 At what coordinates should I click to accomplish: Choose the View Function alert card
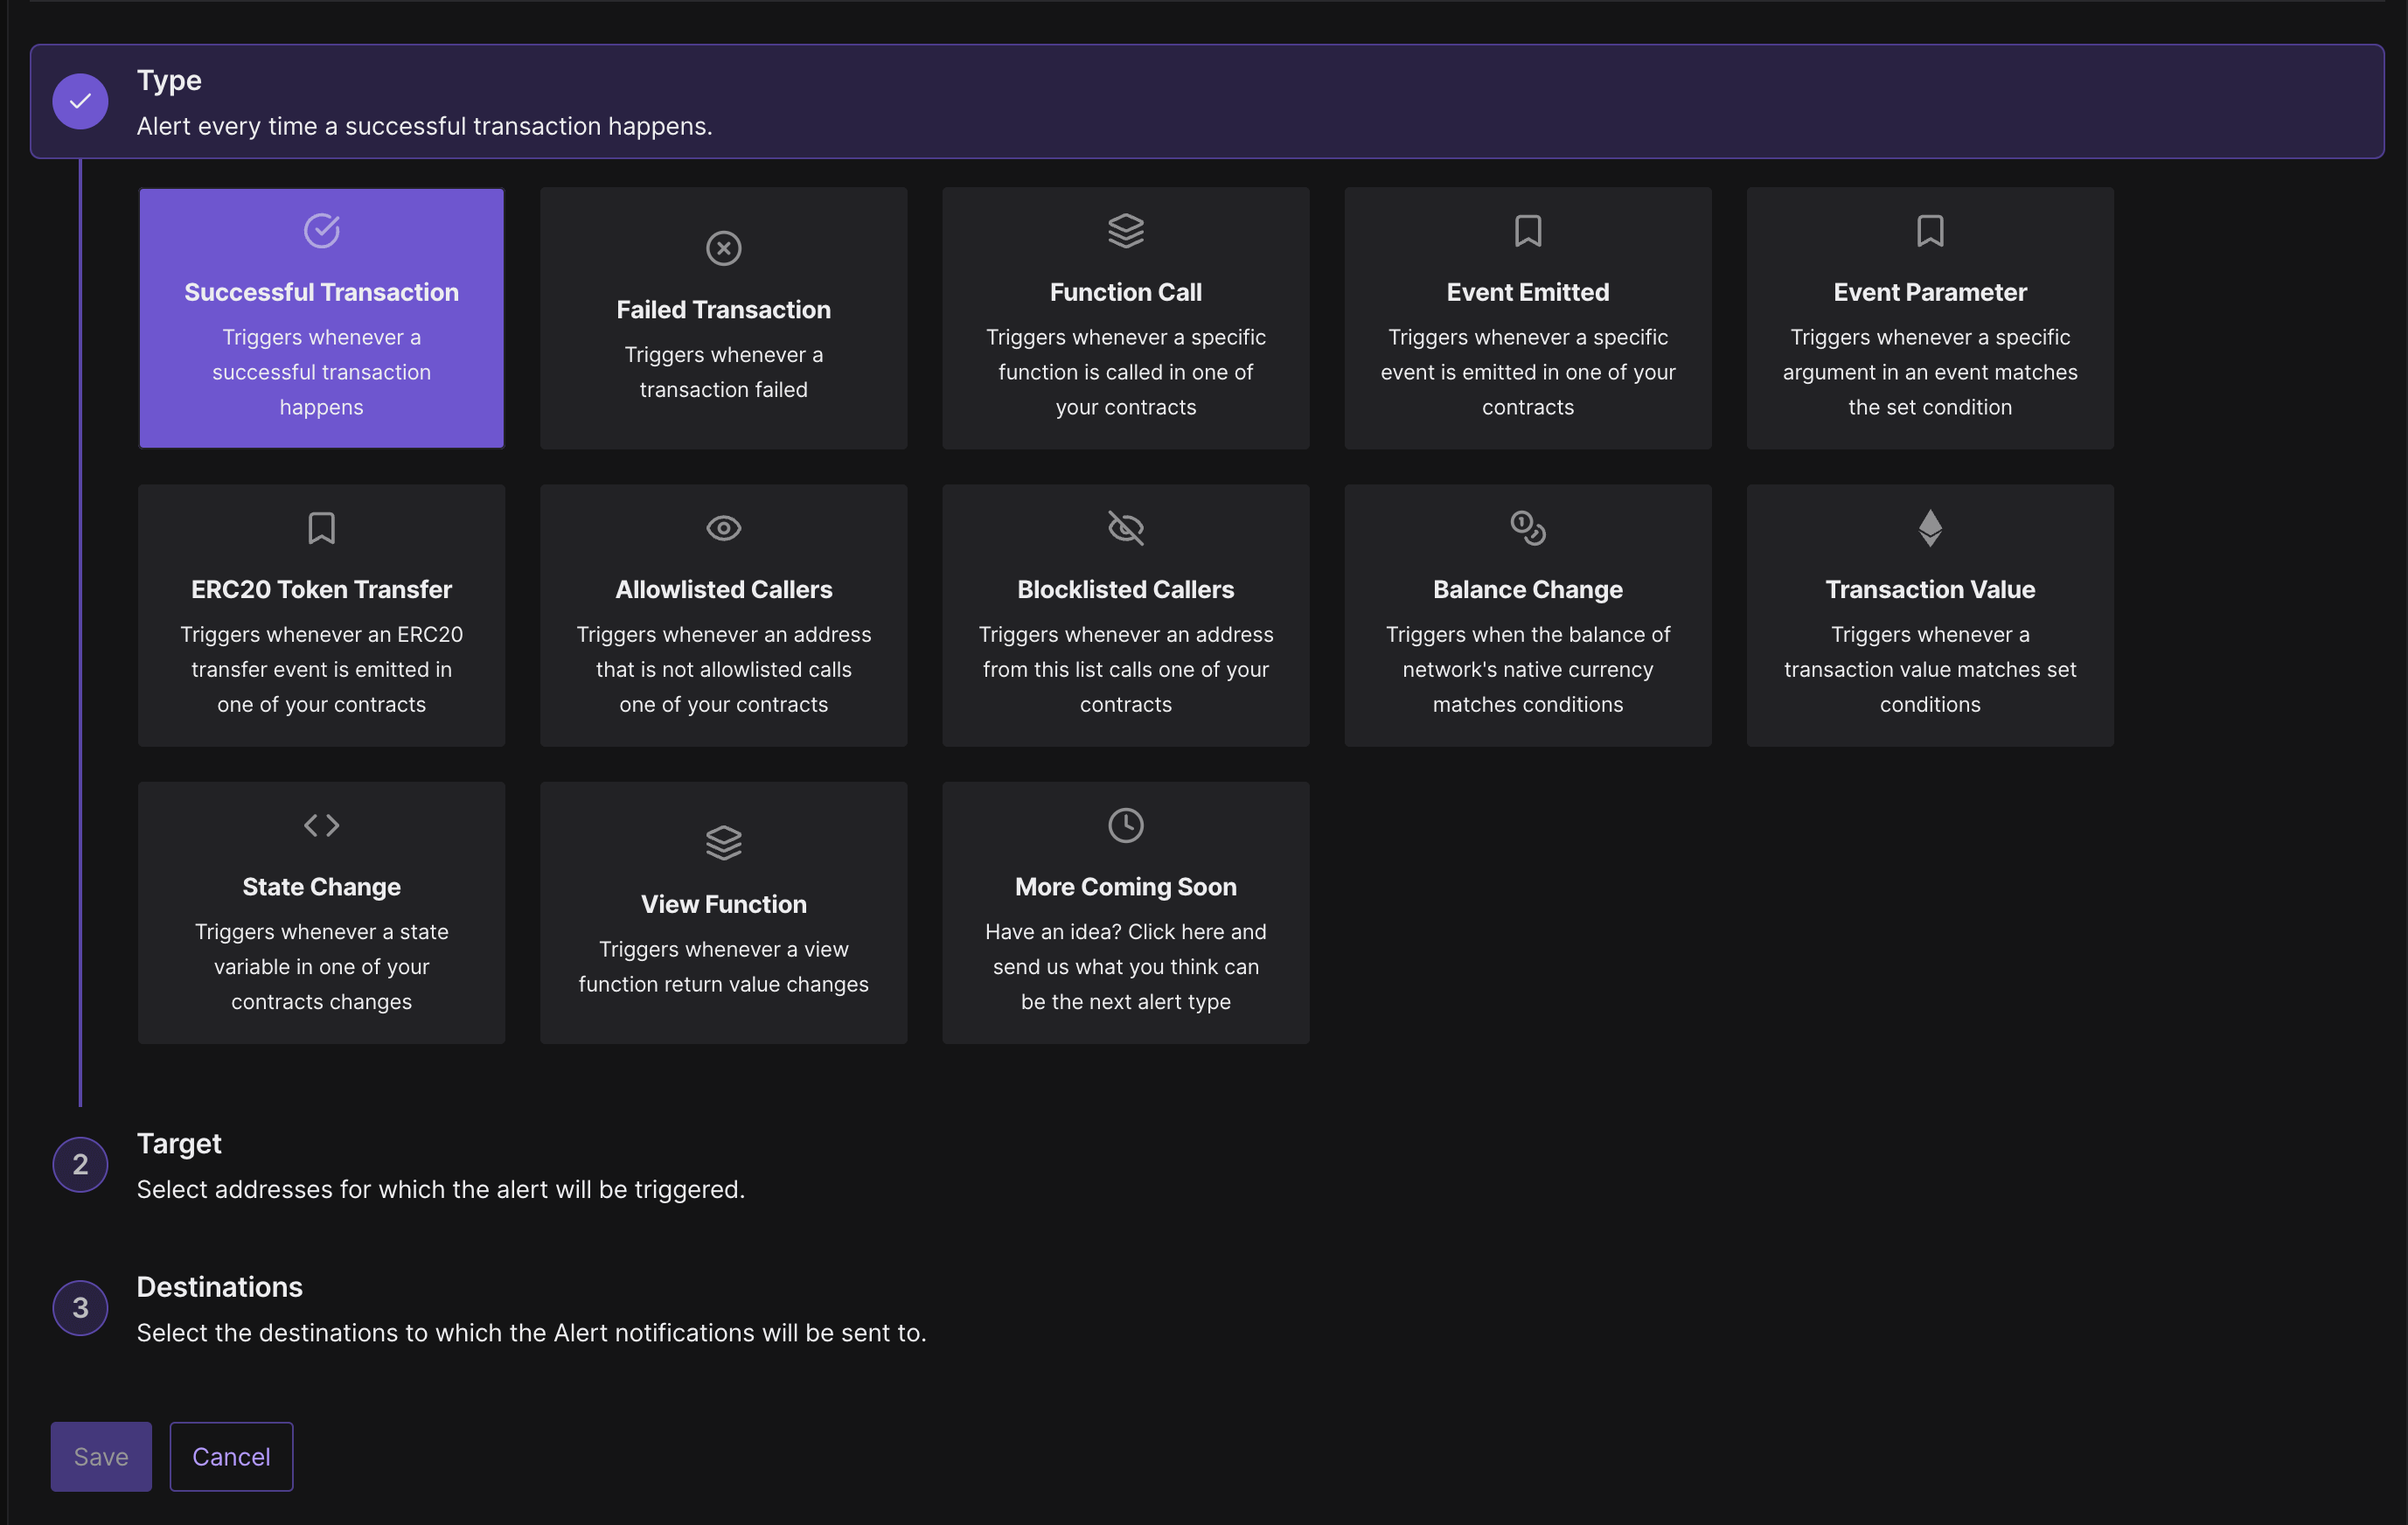[x=723, y=912]
